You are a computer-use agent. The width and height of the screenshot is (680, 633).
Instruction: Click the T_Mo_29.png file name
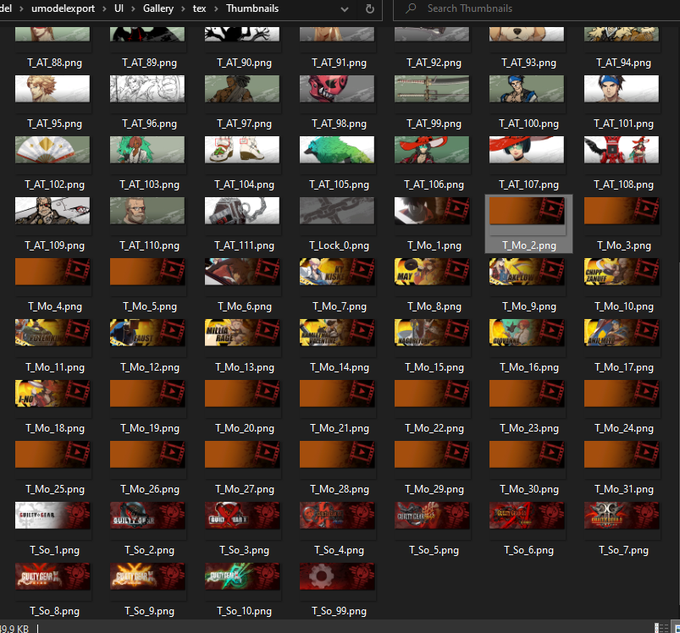pyautogui.click(x=434, y=489)
